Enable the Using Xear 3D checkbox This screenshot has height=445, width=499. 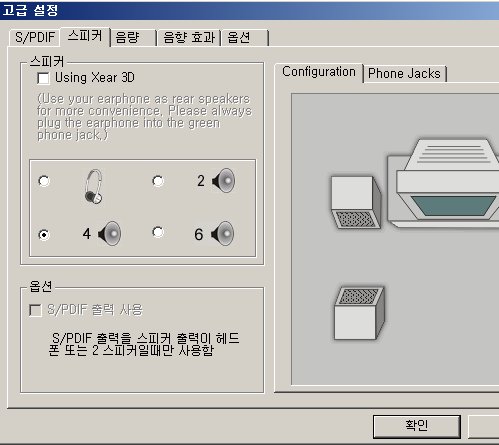[x=43, y=78]
